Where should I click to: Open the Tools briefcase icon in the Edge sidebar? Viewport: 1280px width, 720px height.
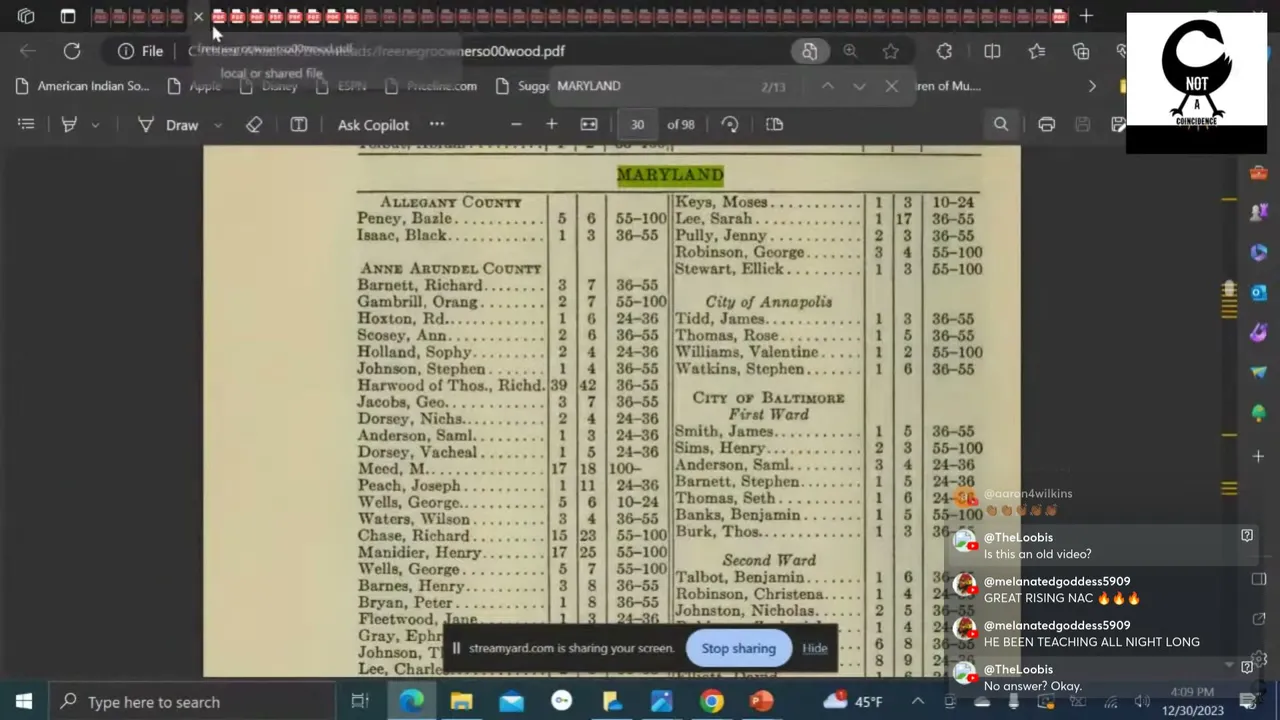tap(1259, 172)
